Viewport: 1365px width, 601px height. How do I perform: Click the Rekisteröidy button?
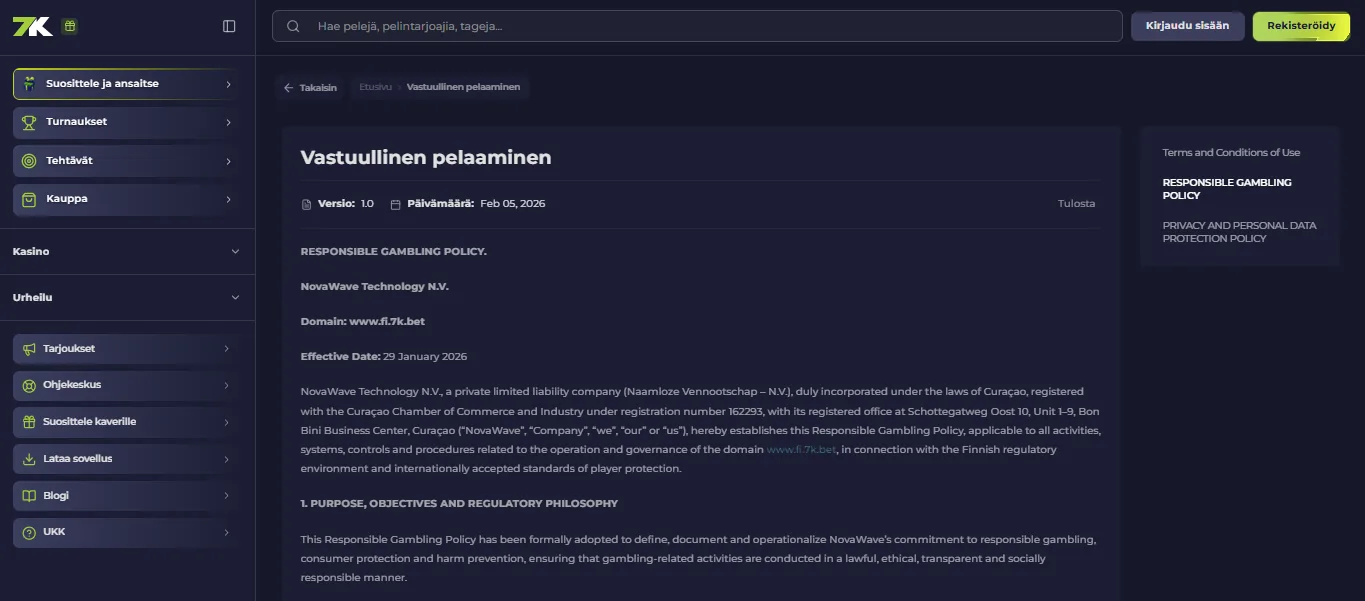(x=1301, y=26)
